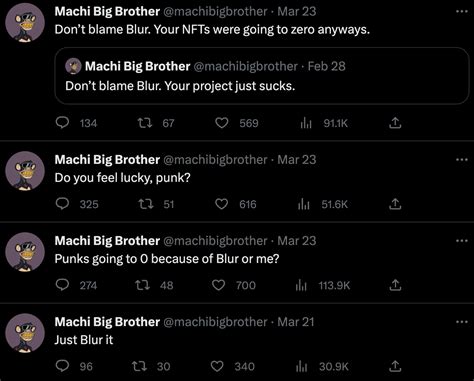The height and width of the screenshot is (381, 474).
Task: Open the Mar 23 timestamp on 'Punks going' tweet
Action: click(x=297, y=241)
